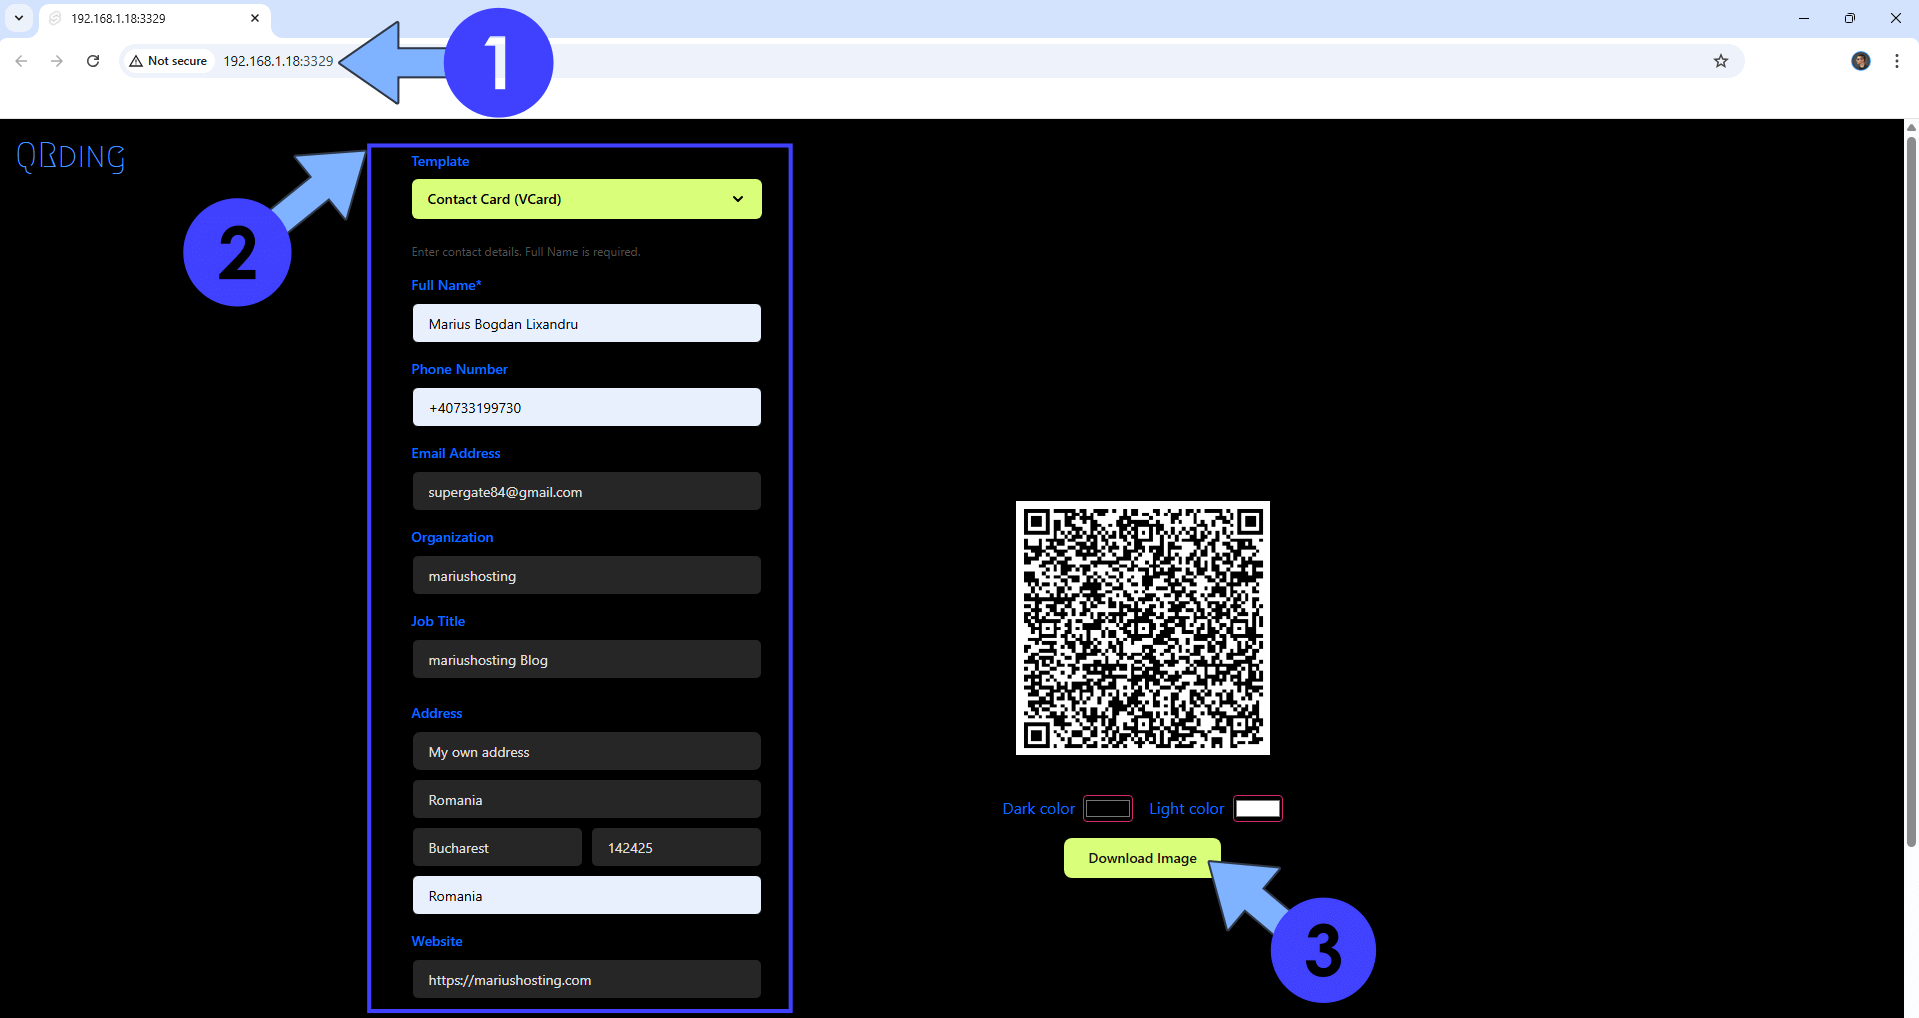This screenshot has height=1018, width=1919.
Task: Reload the page with refresh icon
Action: 93,61
